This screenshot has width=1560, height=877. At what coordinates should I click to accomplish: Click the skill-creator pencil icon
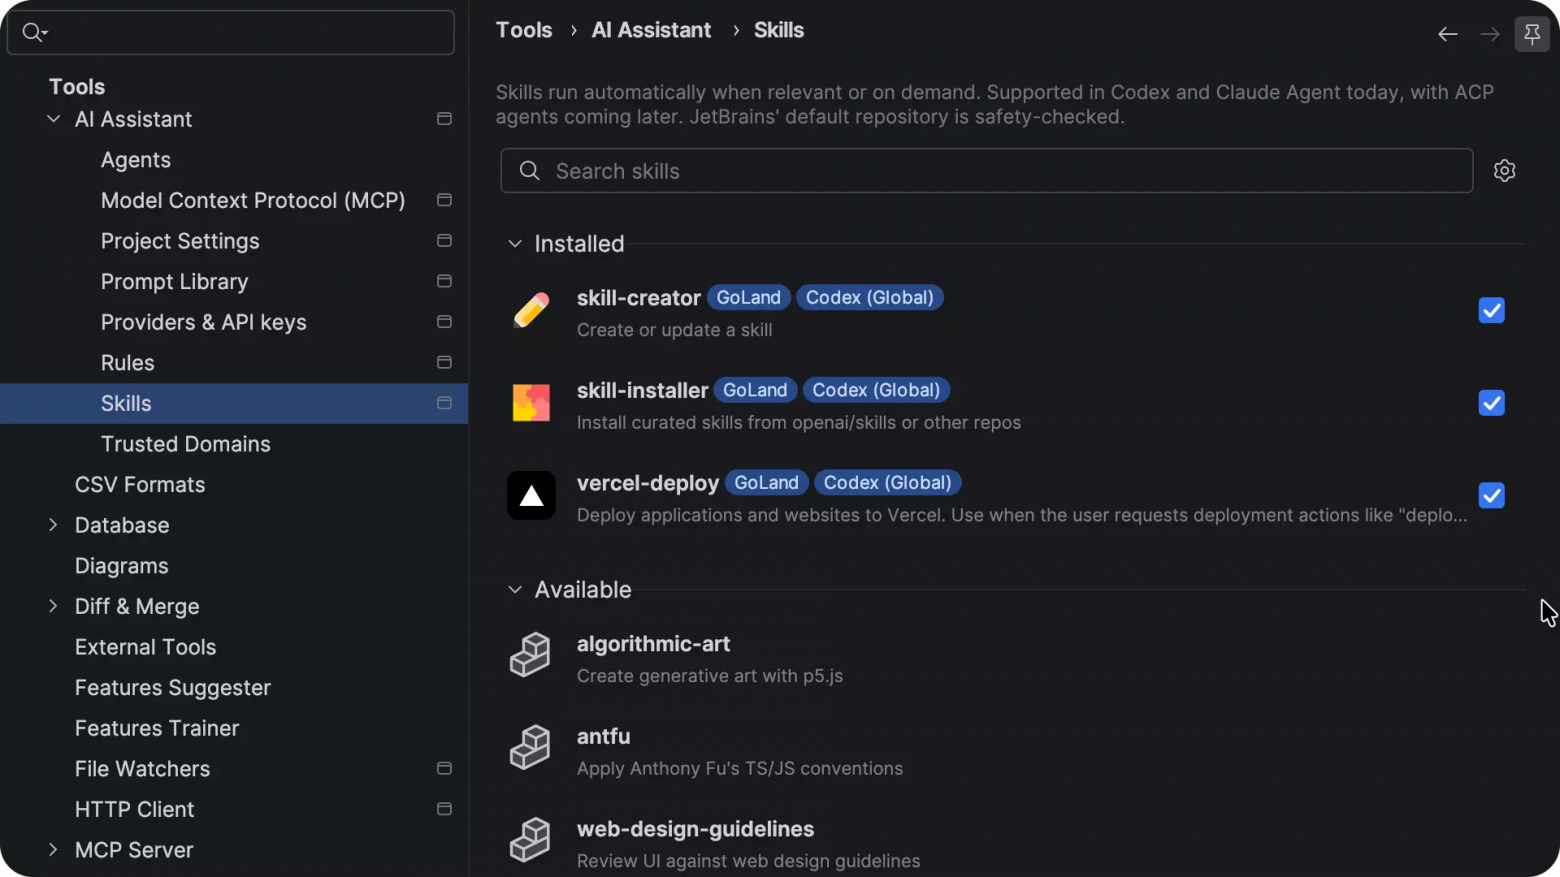pyautogui.click(x=531, y=310)
